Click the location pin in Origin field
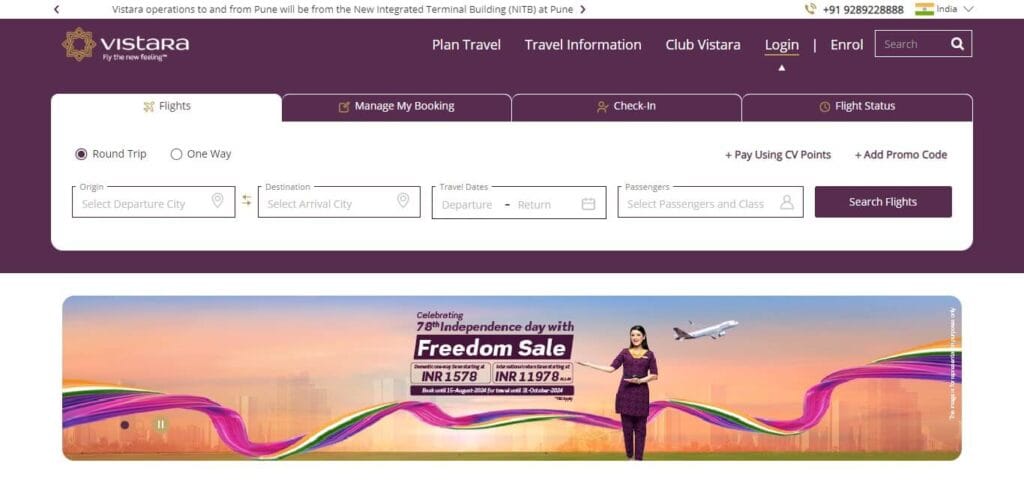The width and height of the screenshot is (1024, 481). [x=217, y=200]
